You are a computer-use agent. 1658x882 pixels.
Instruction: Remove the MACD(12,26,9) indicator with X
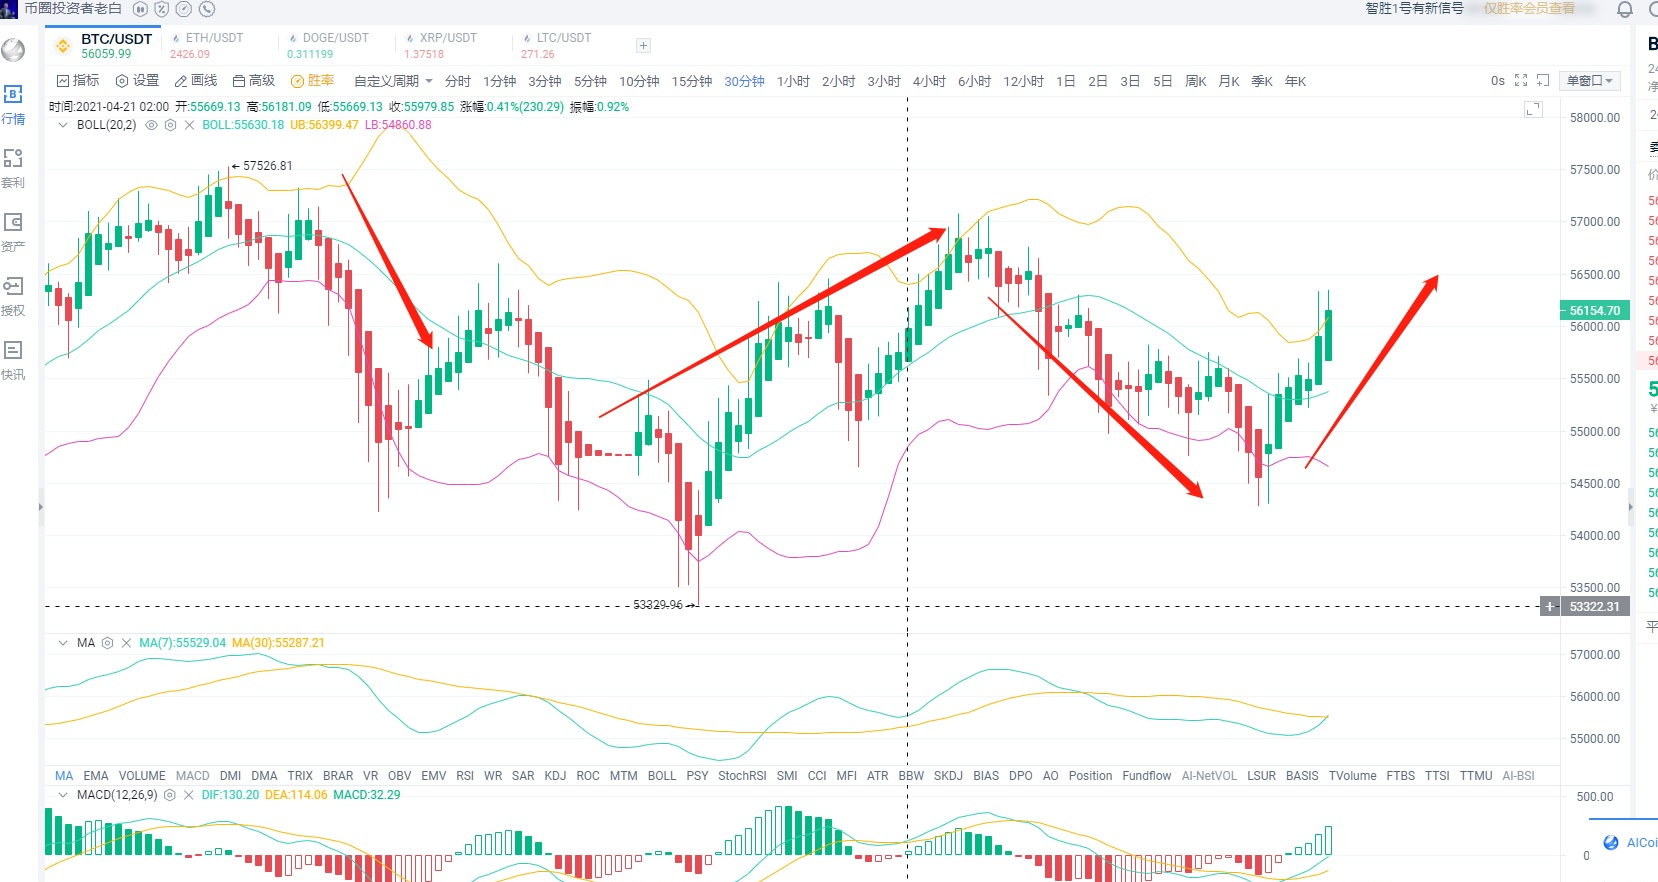[x=189, y=795]
